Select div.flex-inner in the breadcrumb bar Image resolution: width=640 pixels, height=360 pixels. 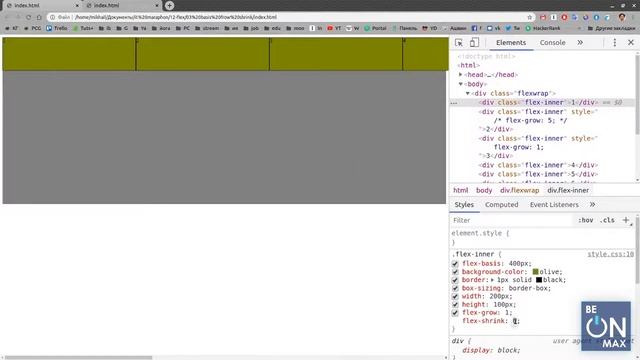click(568, 190)
